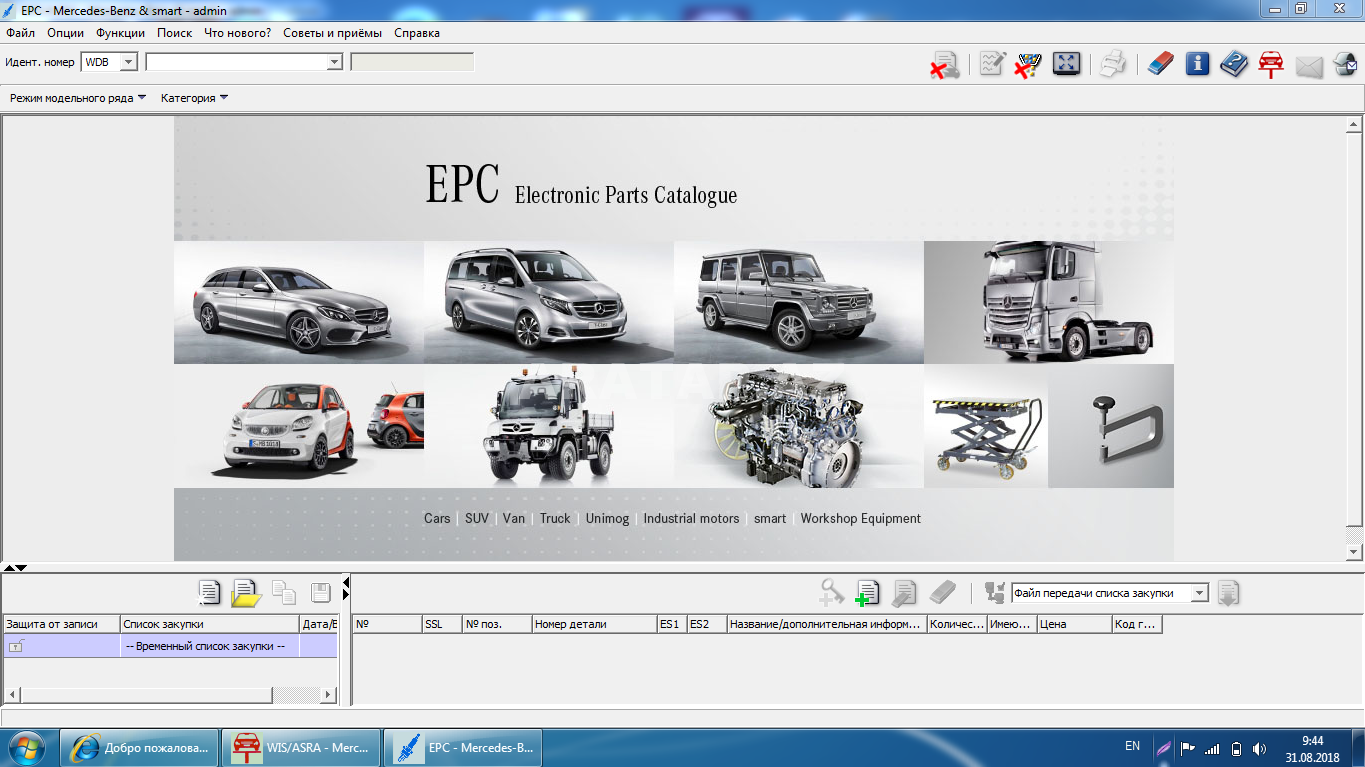The height and width of the screenshot is (767, 1365).
Task: Toggle the full screen view icon
Action: [x=1066, y=65]
